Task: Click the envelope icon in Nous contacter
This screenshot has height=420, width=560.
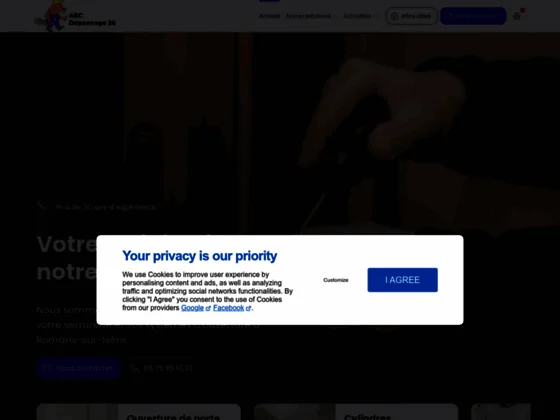Action: [x=47, y=368]
